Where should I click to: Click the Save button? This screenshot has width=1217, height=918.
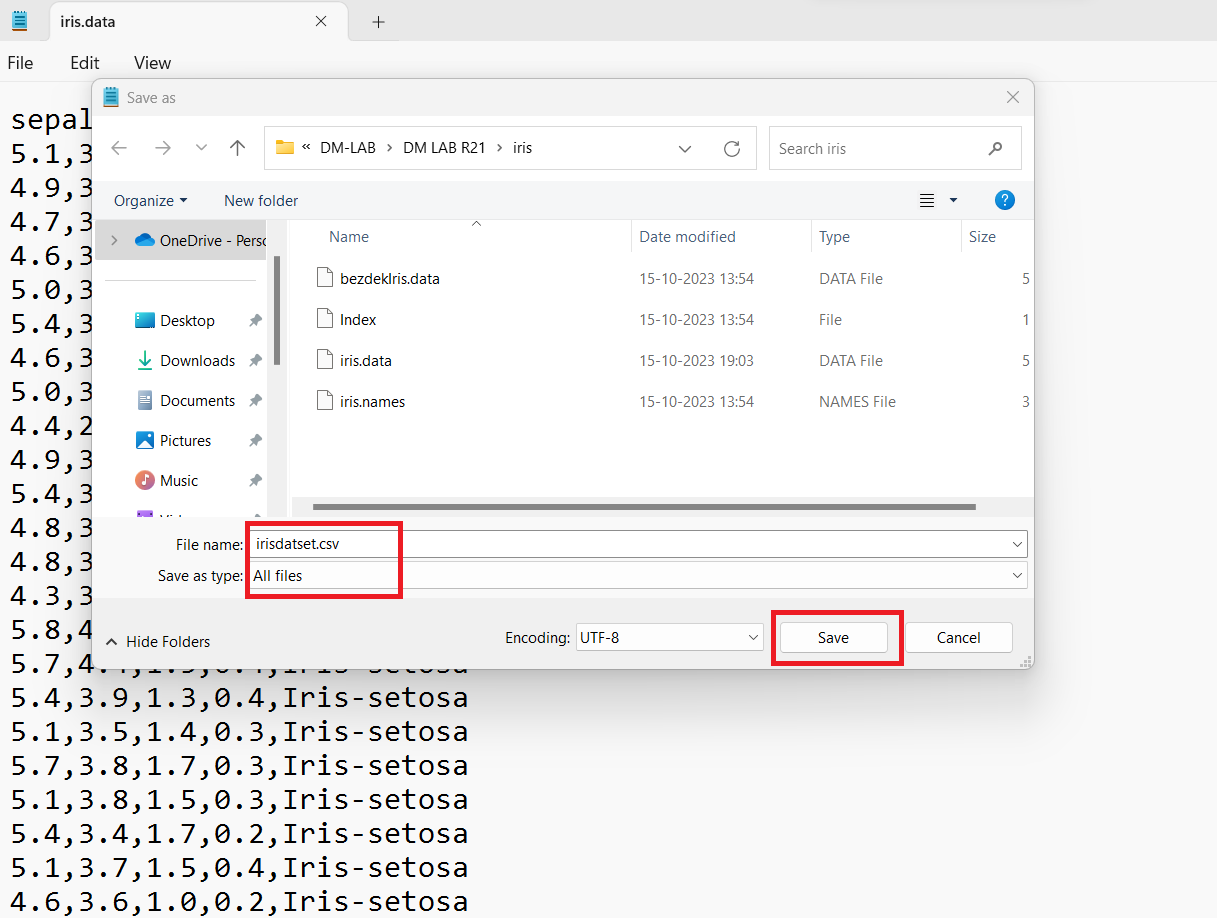tap(833, 637)
